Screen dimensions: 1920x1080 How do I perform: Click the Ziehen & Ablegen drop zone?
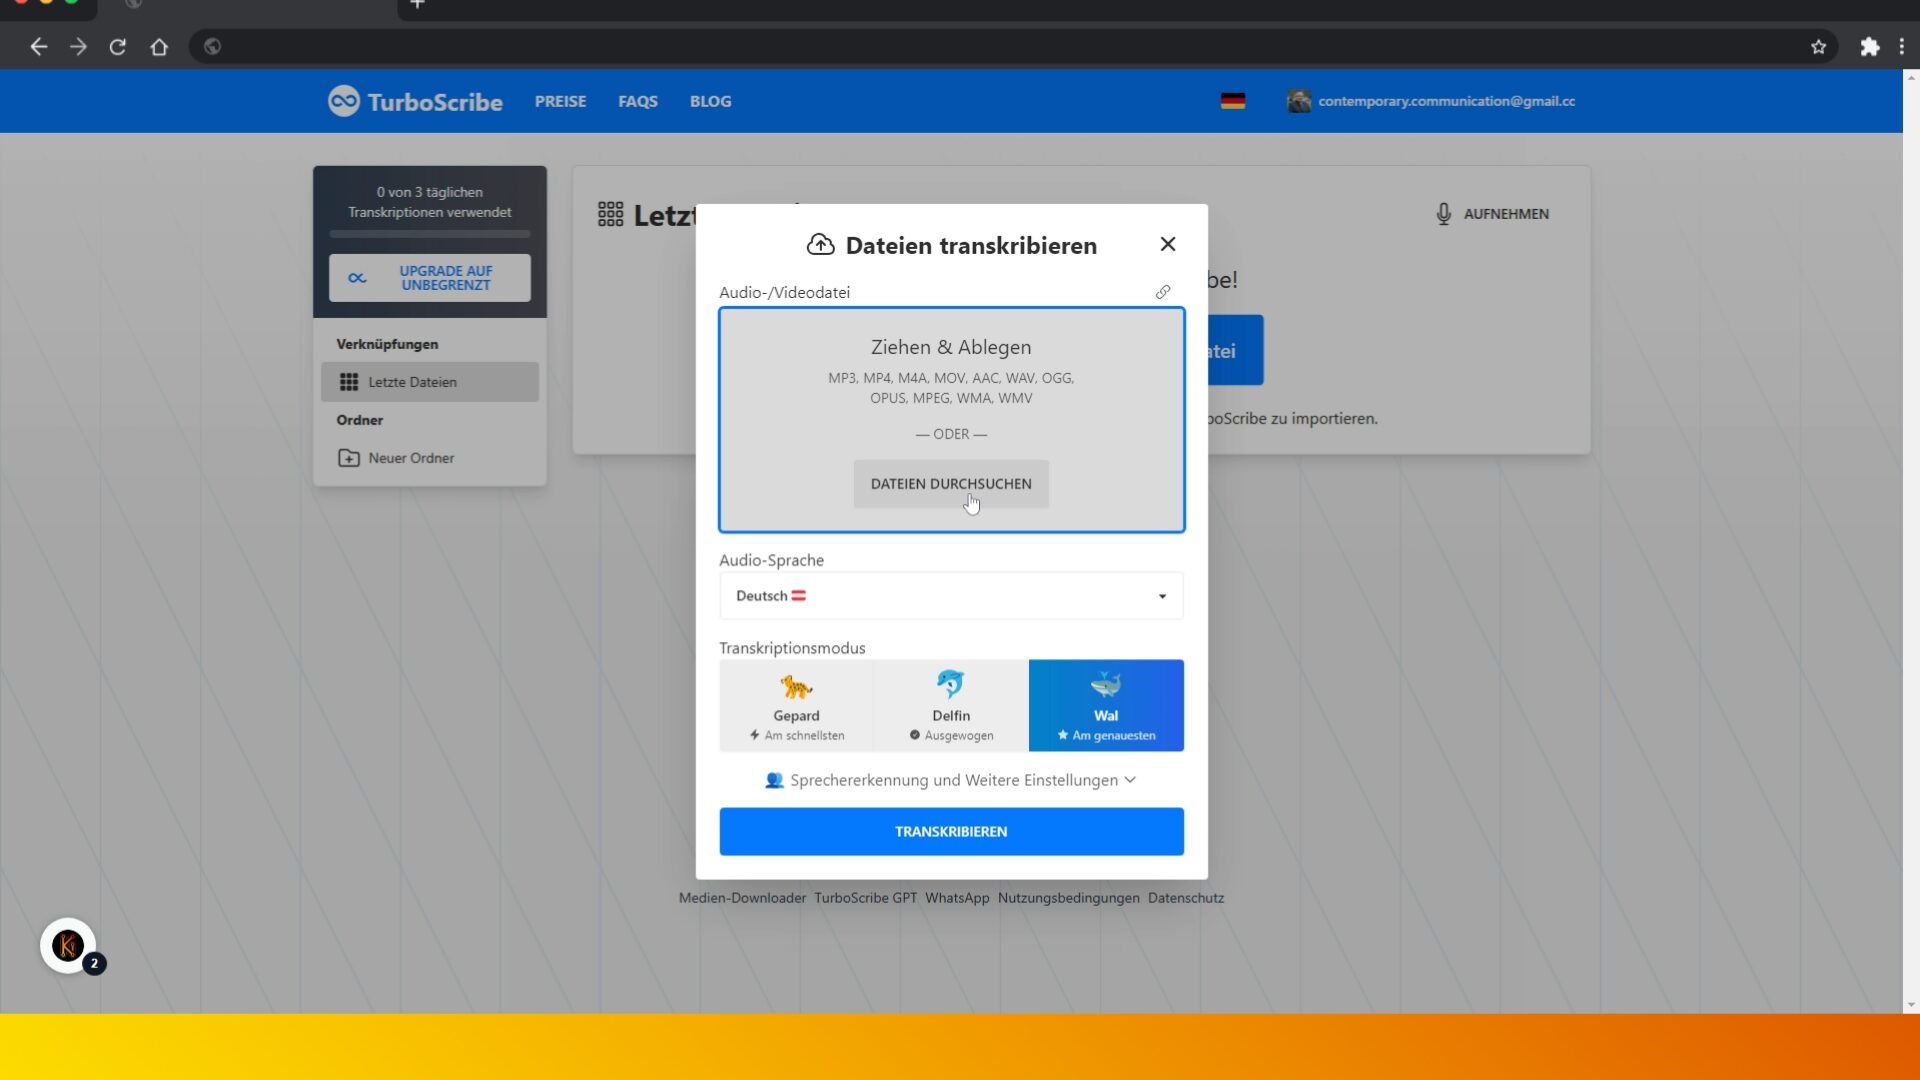952,420
